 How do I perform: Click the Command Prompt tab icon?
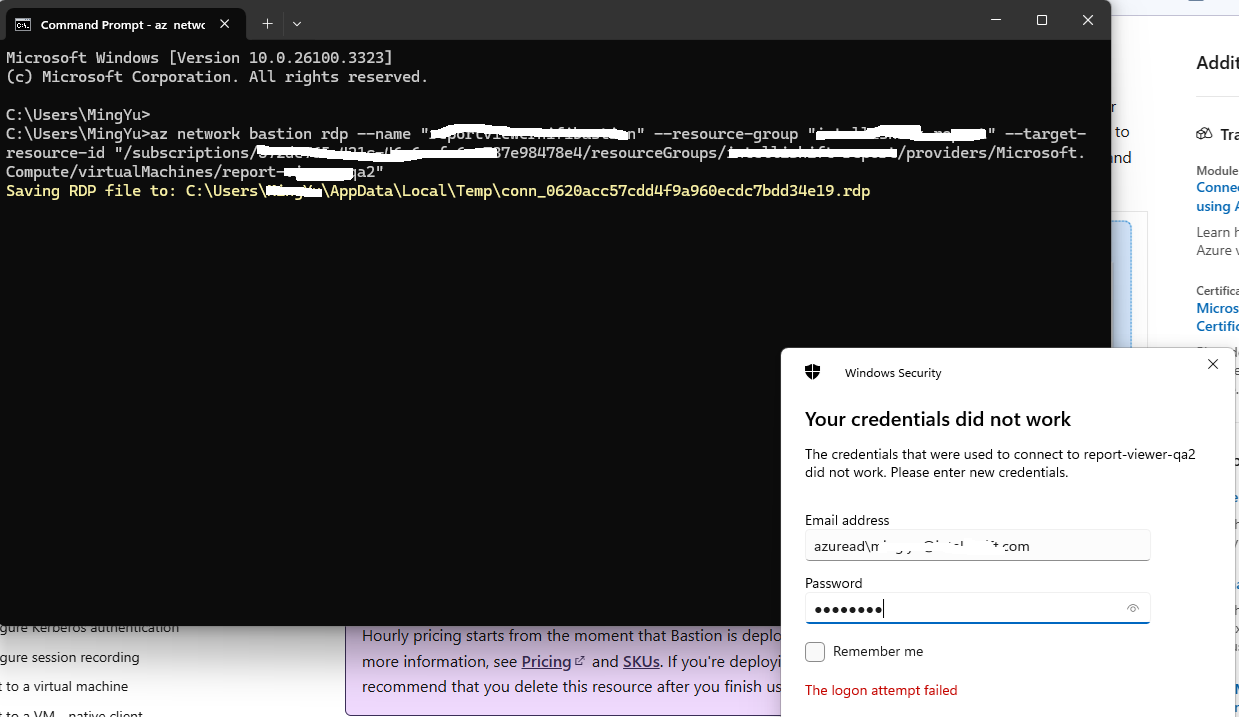click(22, 24)
